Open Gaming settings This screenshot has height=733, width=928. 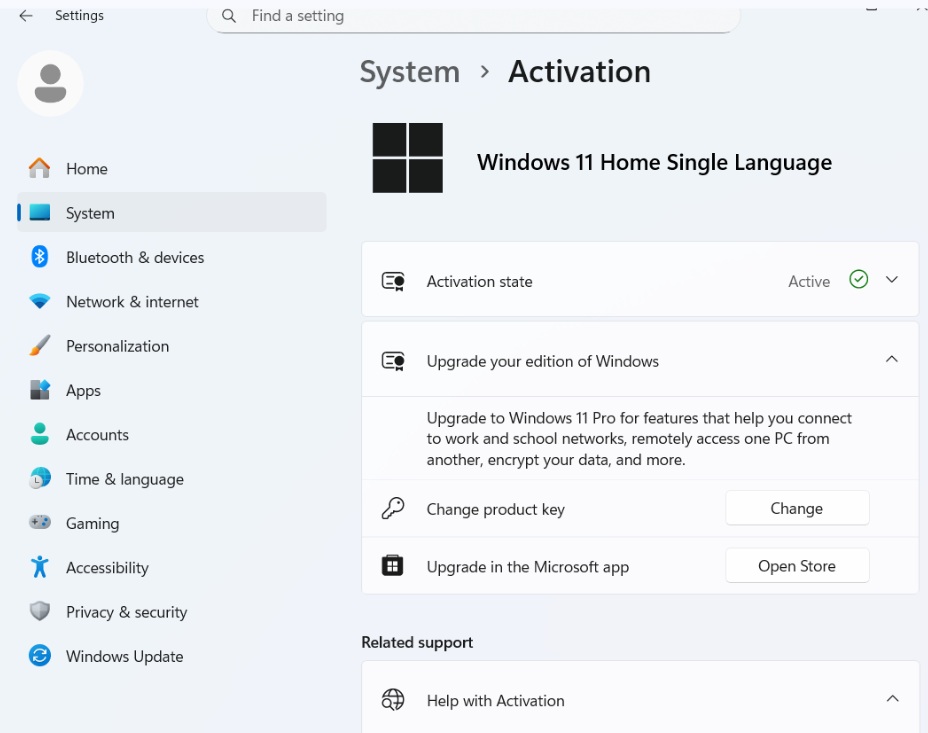pyautogui.click(x=172, y=524)
